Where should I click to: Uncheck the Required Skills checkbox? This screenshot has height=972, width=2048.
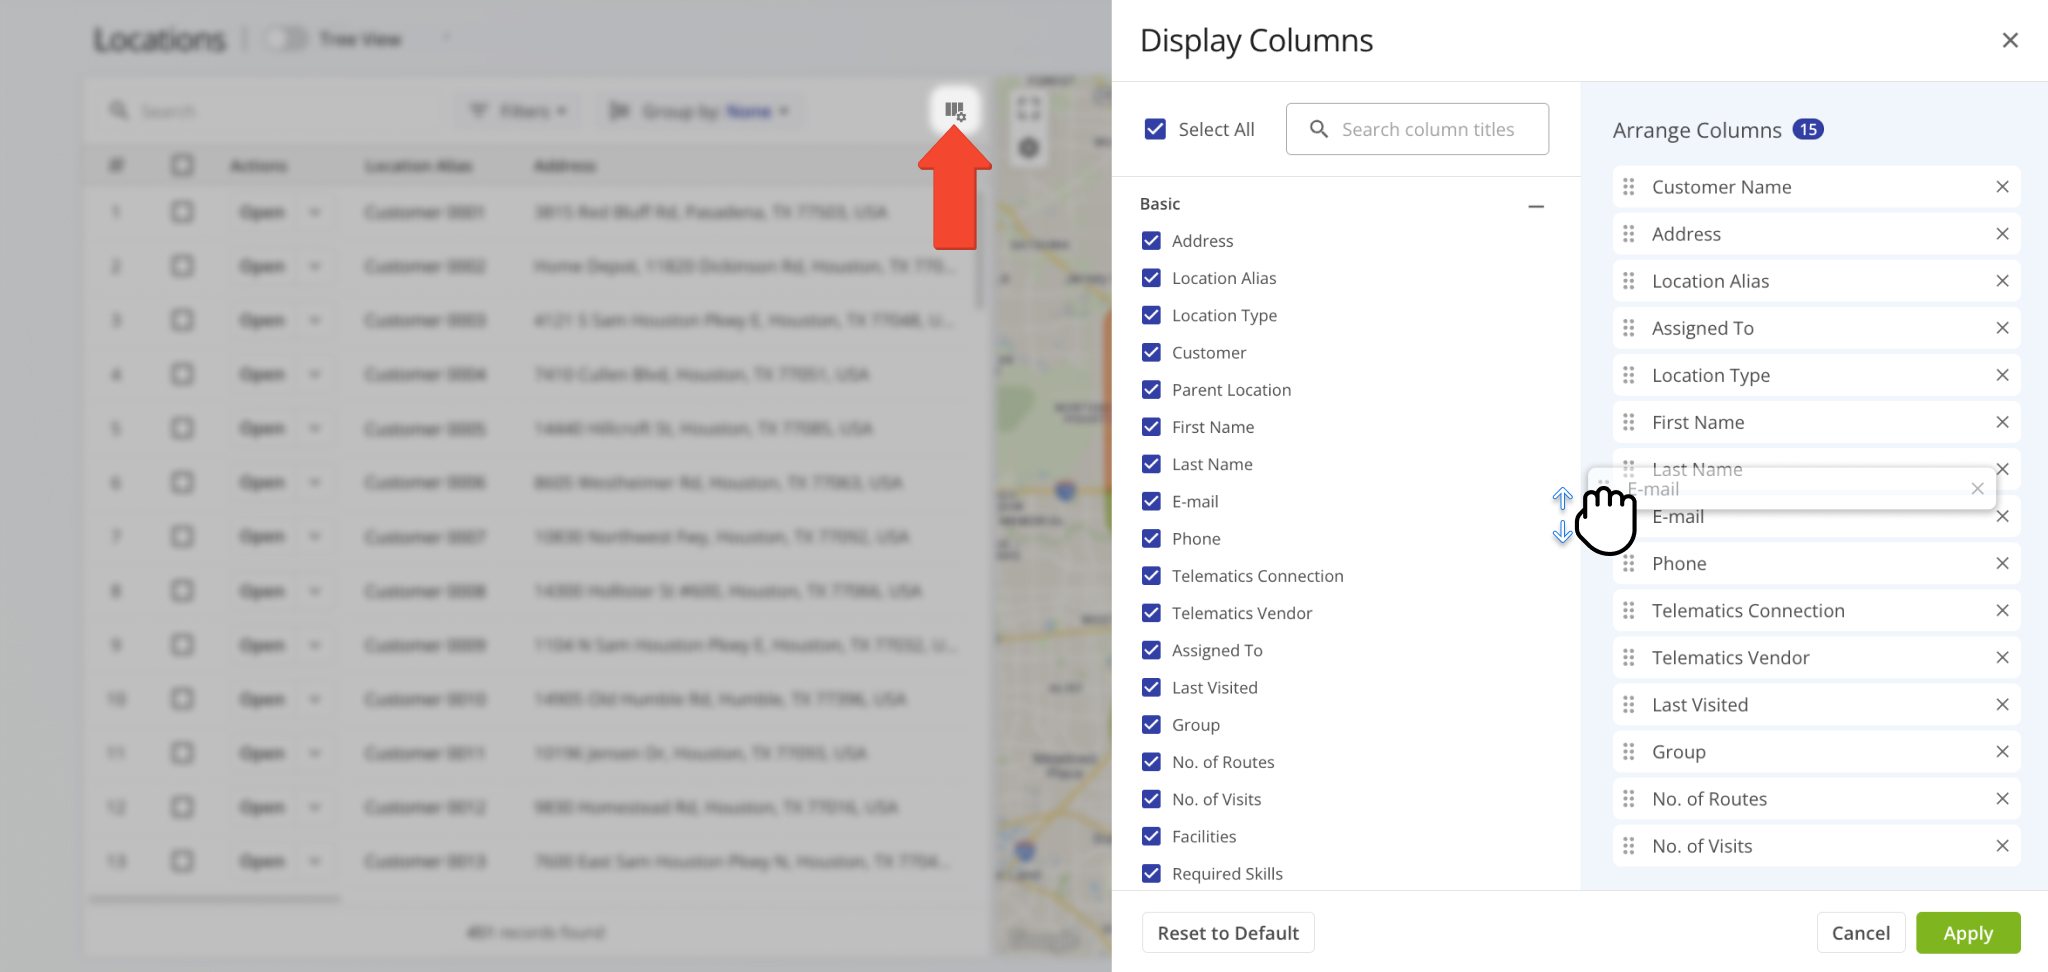[x=1151, y=873]
